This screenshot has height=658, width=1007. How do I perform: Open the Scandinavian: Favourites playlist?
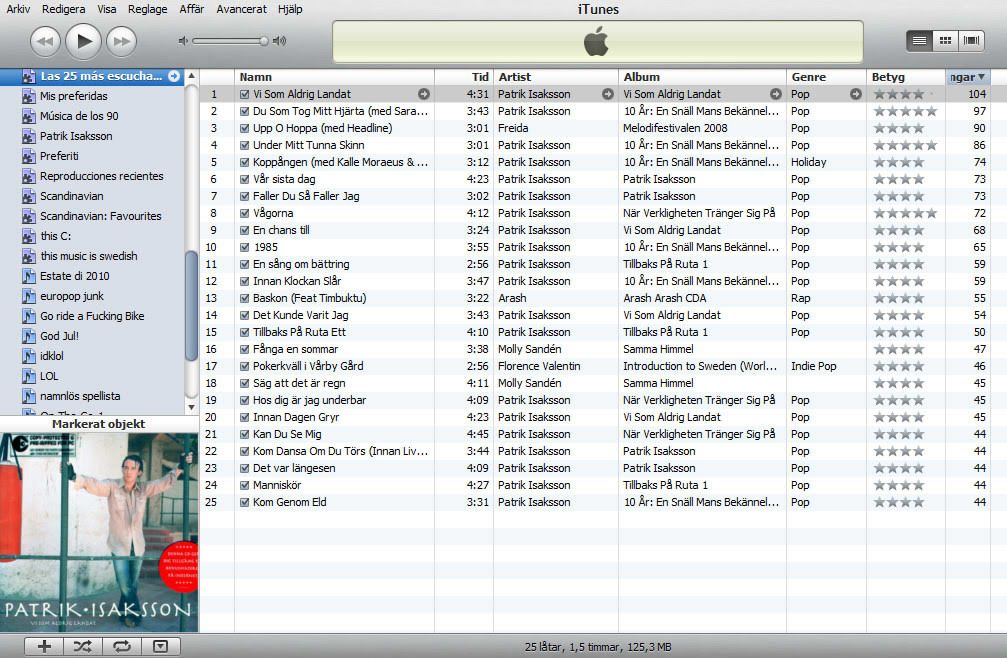coord(101,216)
